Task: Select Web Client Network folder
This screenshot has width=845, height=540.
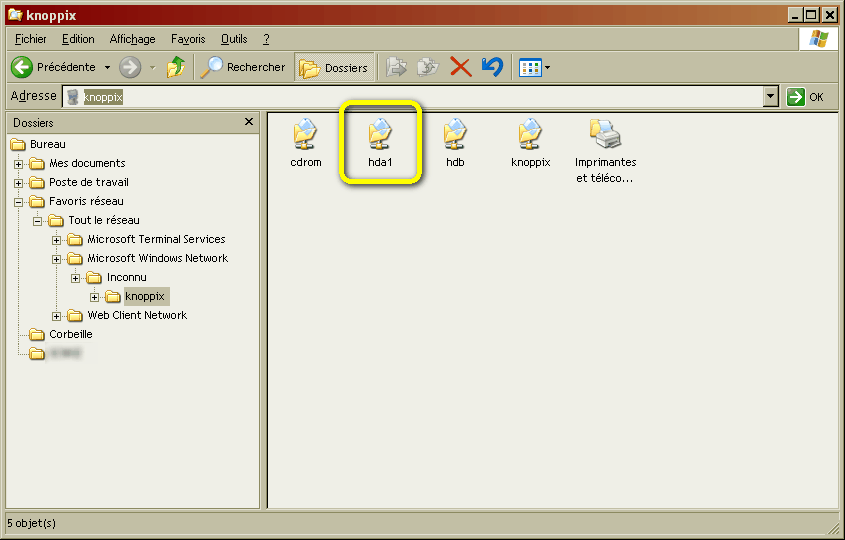Action: [x=137, y=315]
